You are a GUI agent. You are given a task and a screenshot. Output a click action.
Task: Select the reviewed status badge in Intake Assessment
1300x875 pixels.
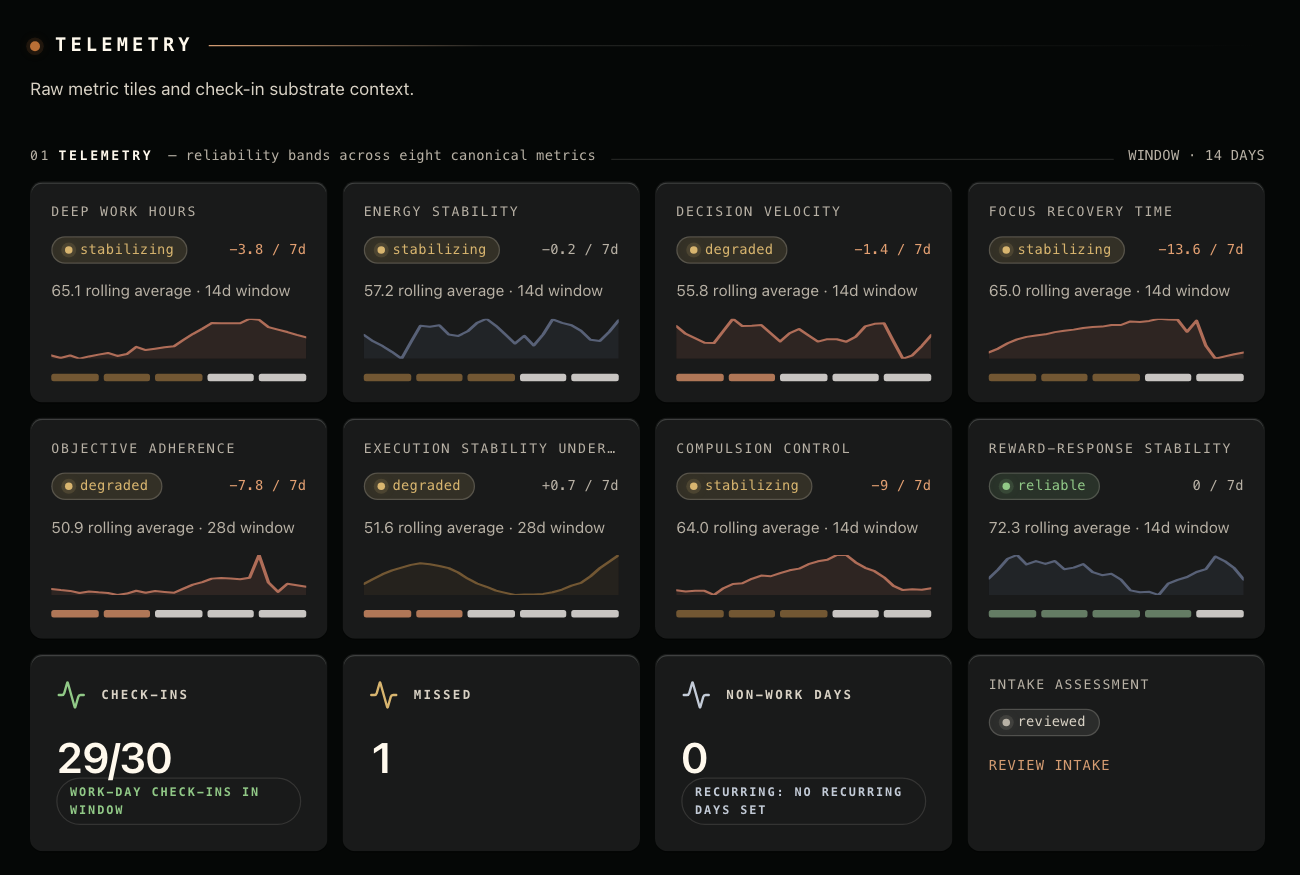point(1044,722)
